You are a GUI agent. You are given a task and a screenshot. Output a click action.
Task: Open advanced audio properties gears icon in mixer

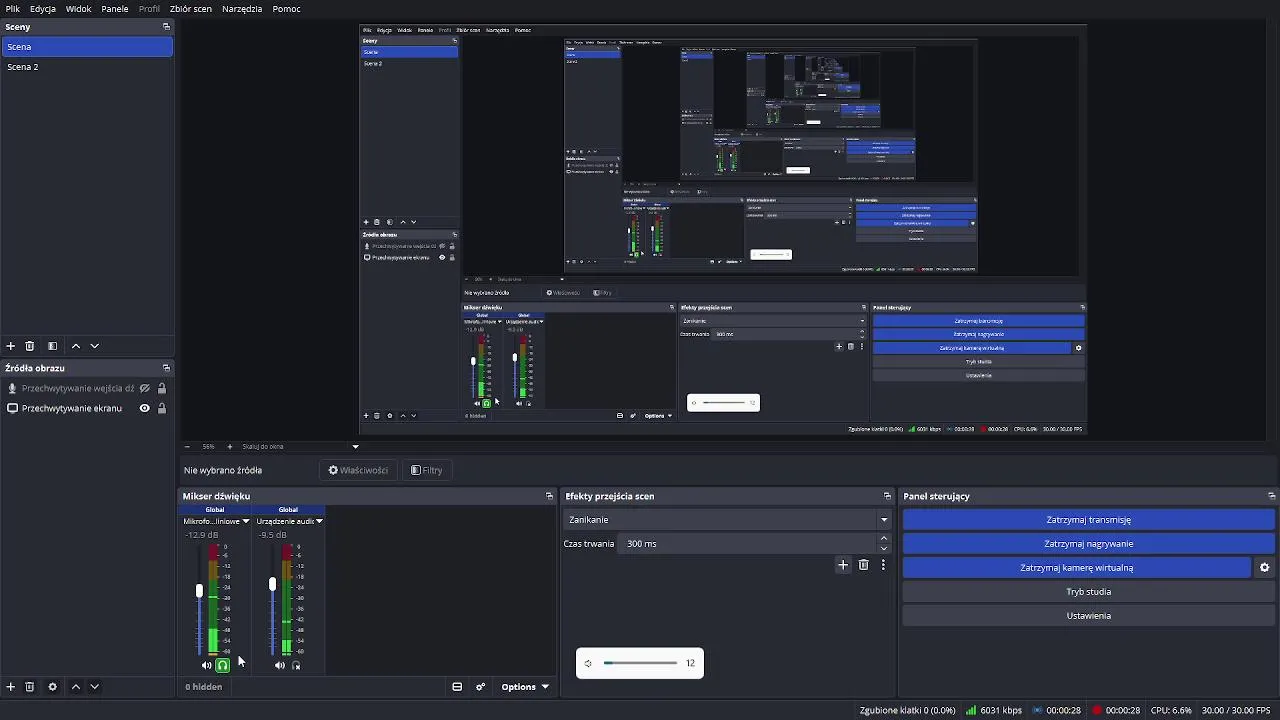pyautogui.click(x=481, y=687)
